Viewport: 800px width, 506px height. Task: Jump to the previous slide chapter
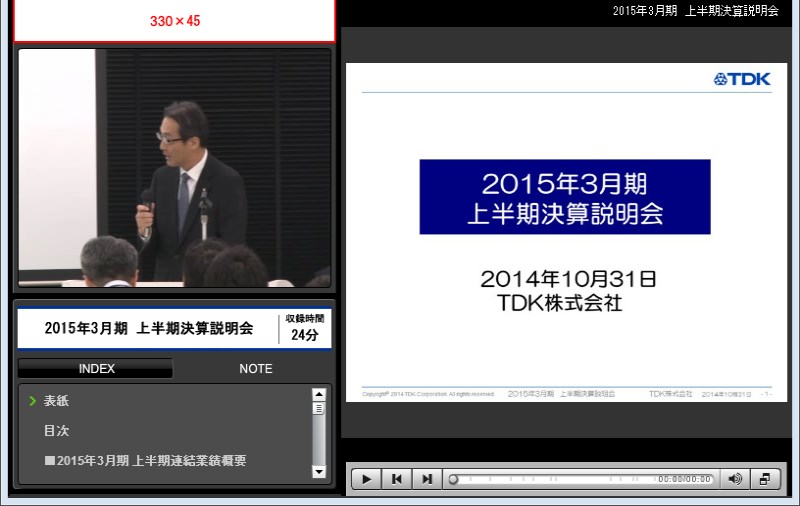[x=396, y=479]
